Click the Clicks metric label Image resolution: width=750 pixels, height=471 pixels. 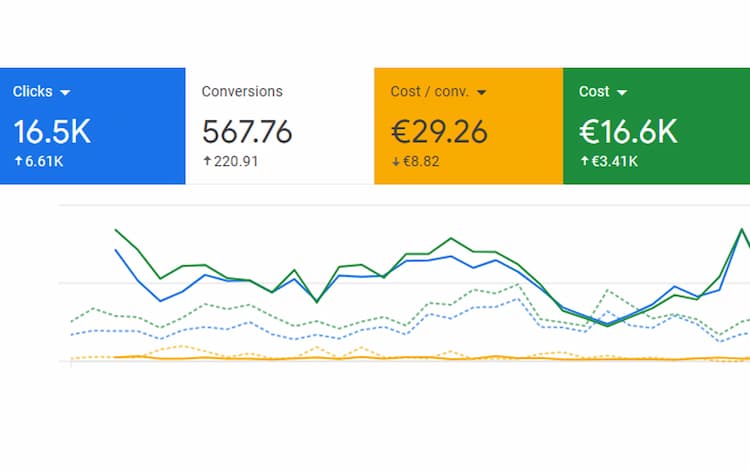(33, 92)
